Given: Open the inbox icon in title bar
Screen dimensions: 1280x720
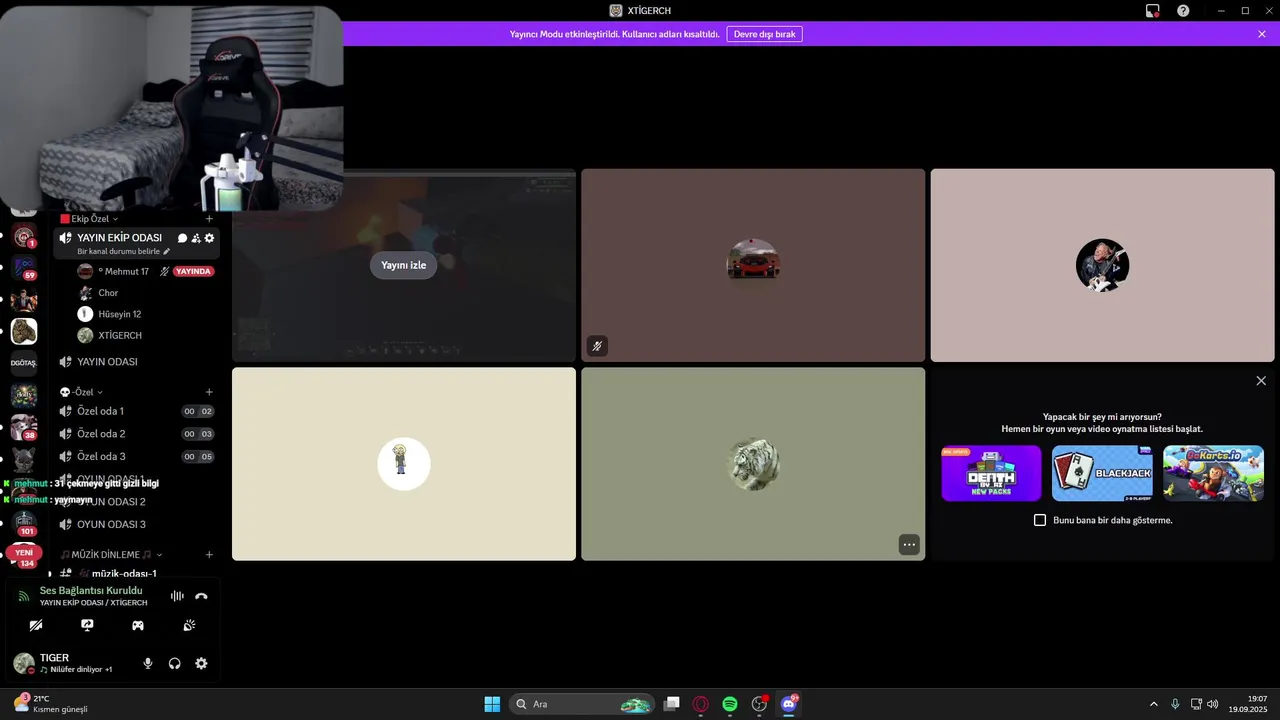Looking at the screenshot, I should coord(1153,10).
